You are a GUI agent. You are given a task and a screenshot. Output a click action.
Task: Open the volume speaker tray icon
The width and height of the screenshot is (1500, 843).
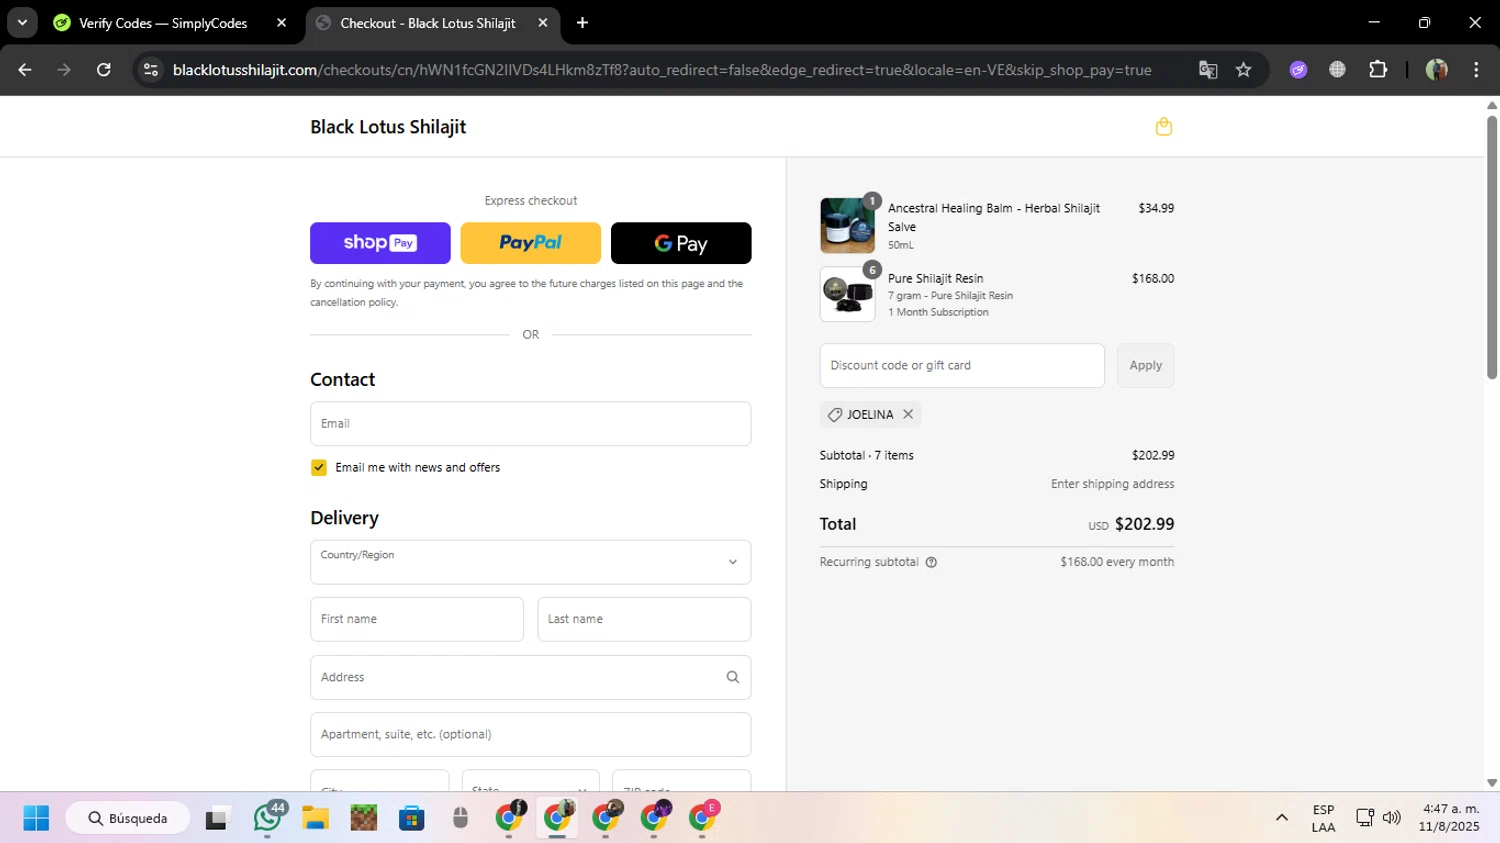coord(1392,818)
